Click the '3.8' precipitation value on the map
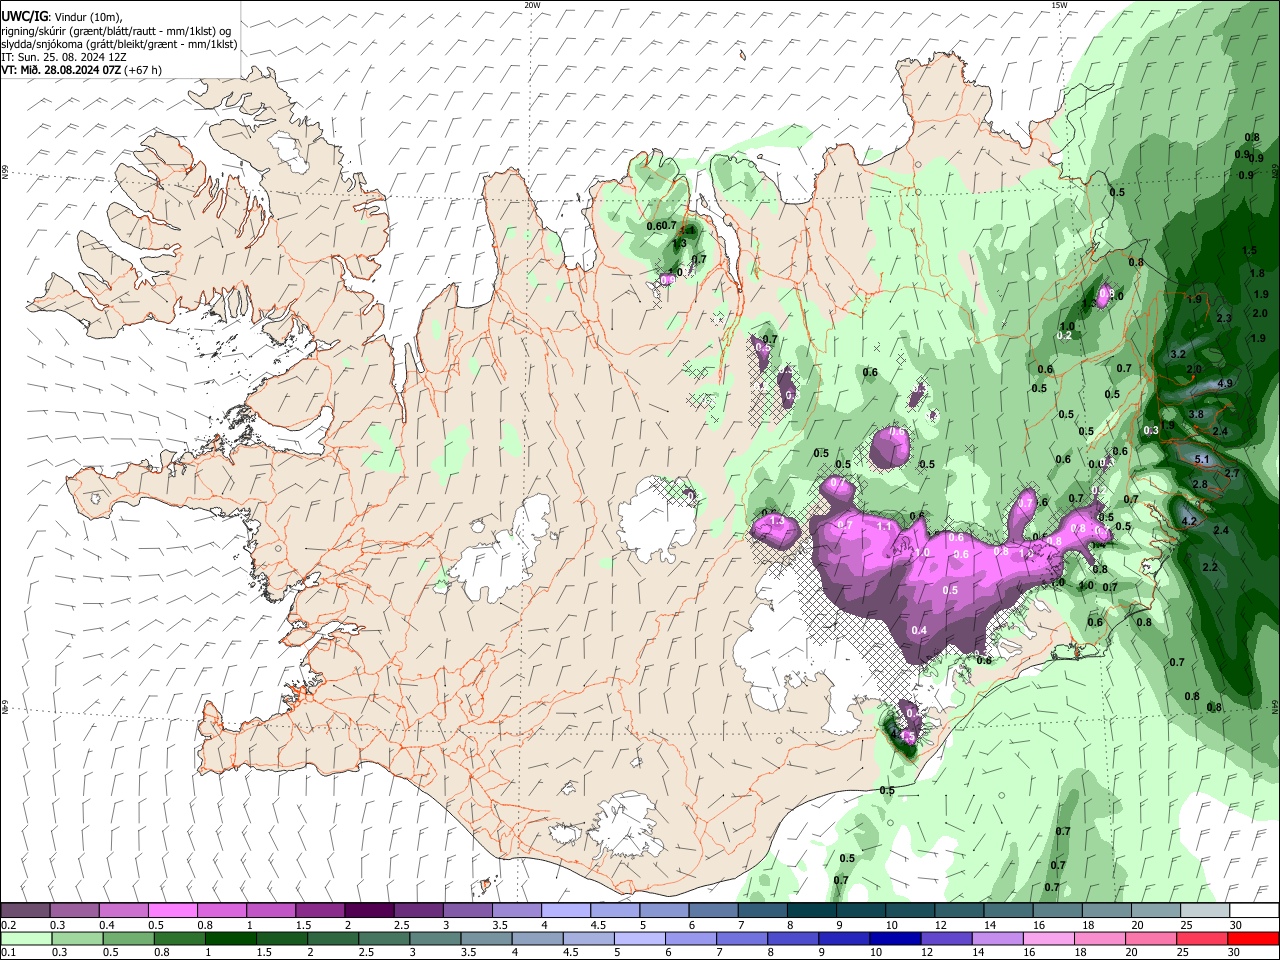This screenshot has height=960, width=1280. tap(1195, 415)
